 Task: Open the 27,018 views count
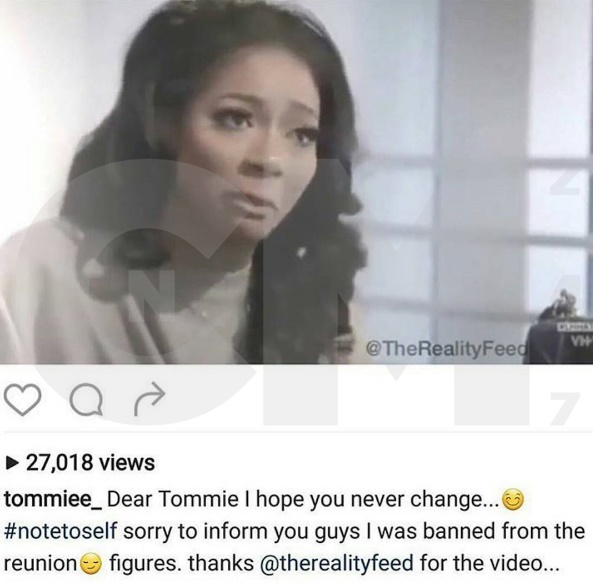coord(90,462)
